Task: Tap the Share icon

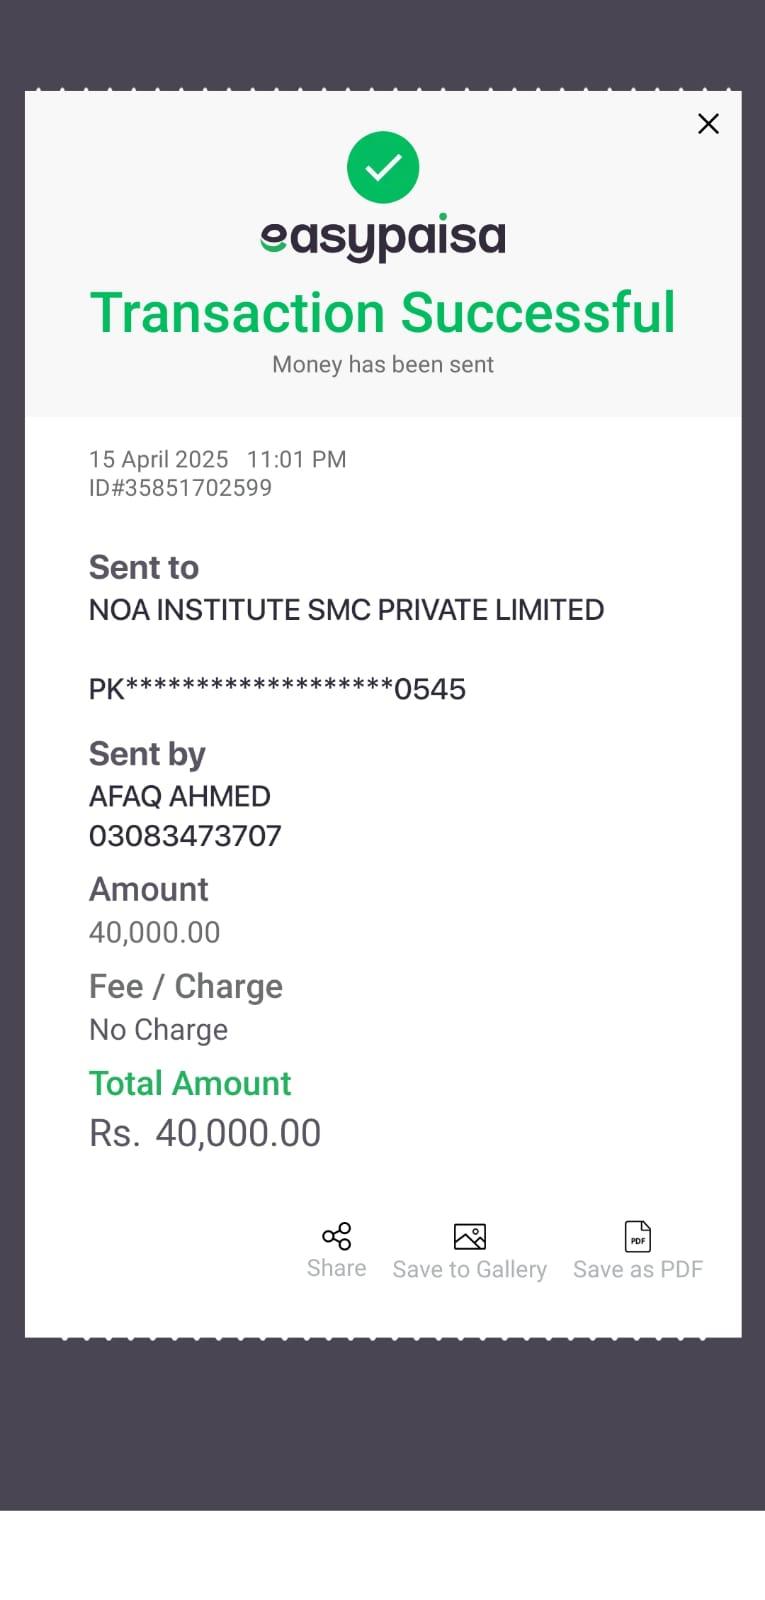Action: pyautogui.click(x=337, y=1236)
